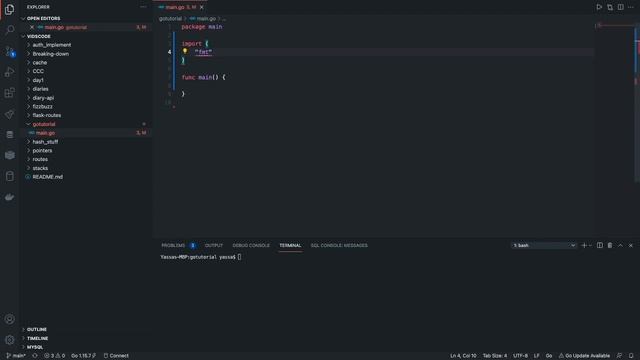Image resolution: width=640 pixels, height=360 pixels.
Task: Expand the Outline section
Action: pyautogui.click(x=36, y=329)
